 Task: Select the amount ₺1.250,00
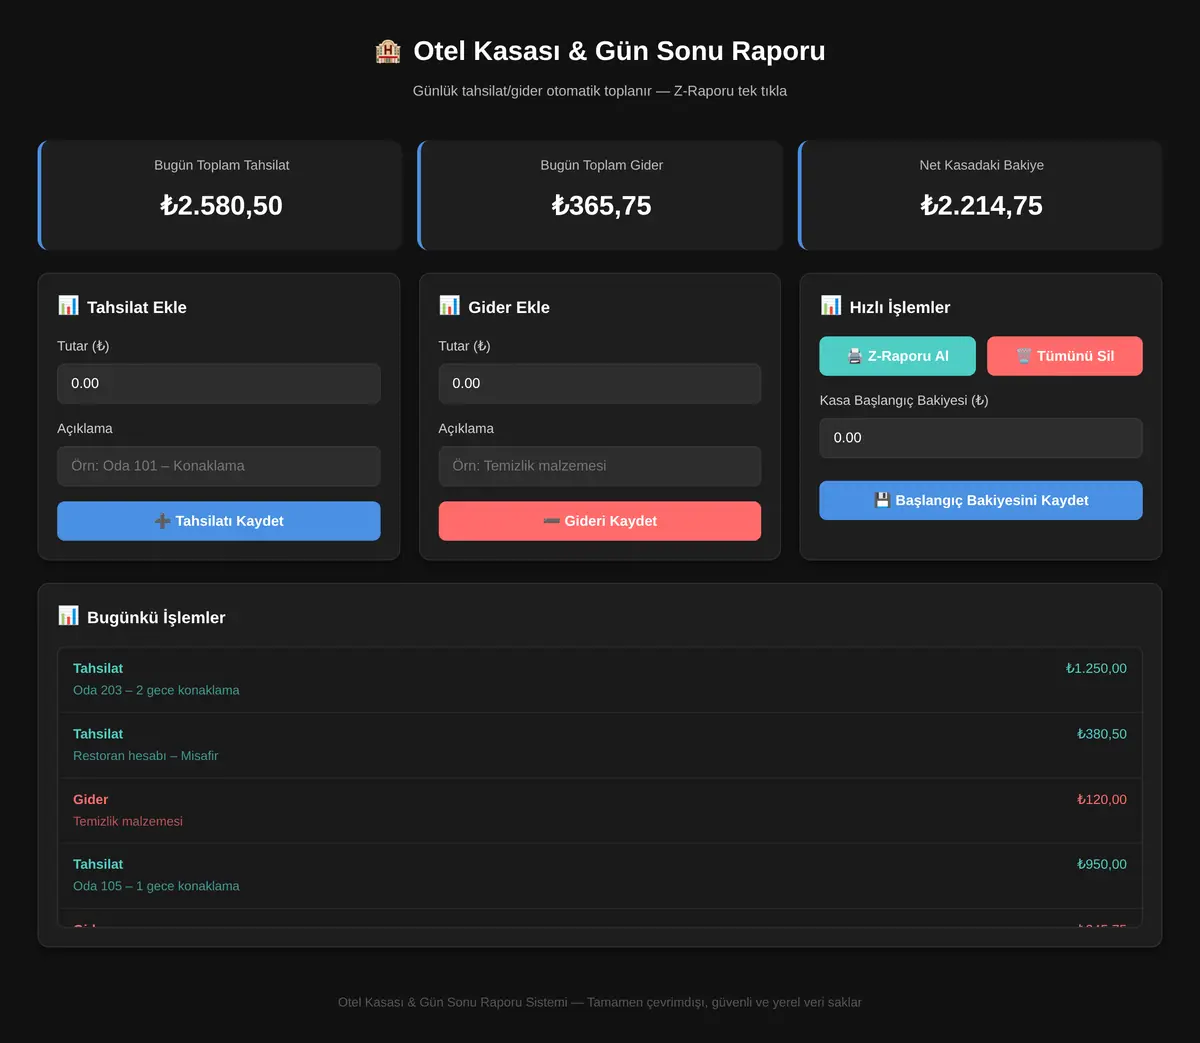click(1096, 668)
